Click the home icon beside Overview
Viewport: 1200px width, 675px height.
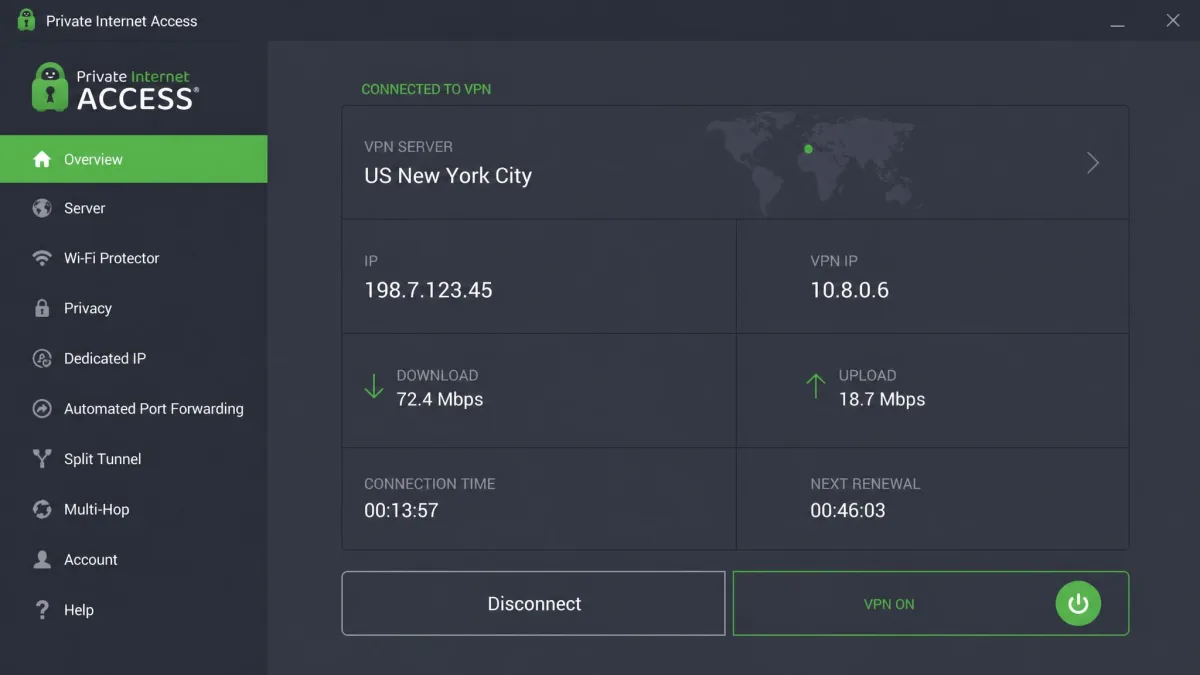coord(42,159)
